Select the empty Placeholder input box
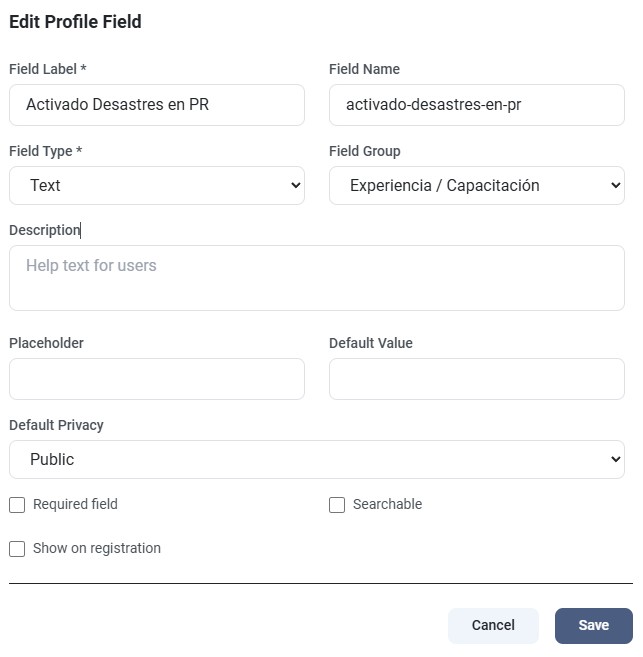The image size is (643, 657). (x=157, y=379)
